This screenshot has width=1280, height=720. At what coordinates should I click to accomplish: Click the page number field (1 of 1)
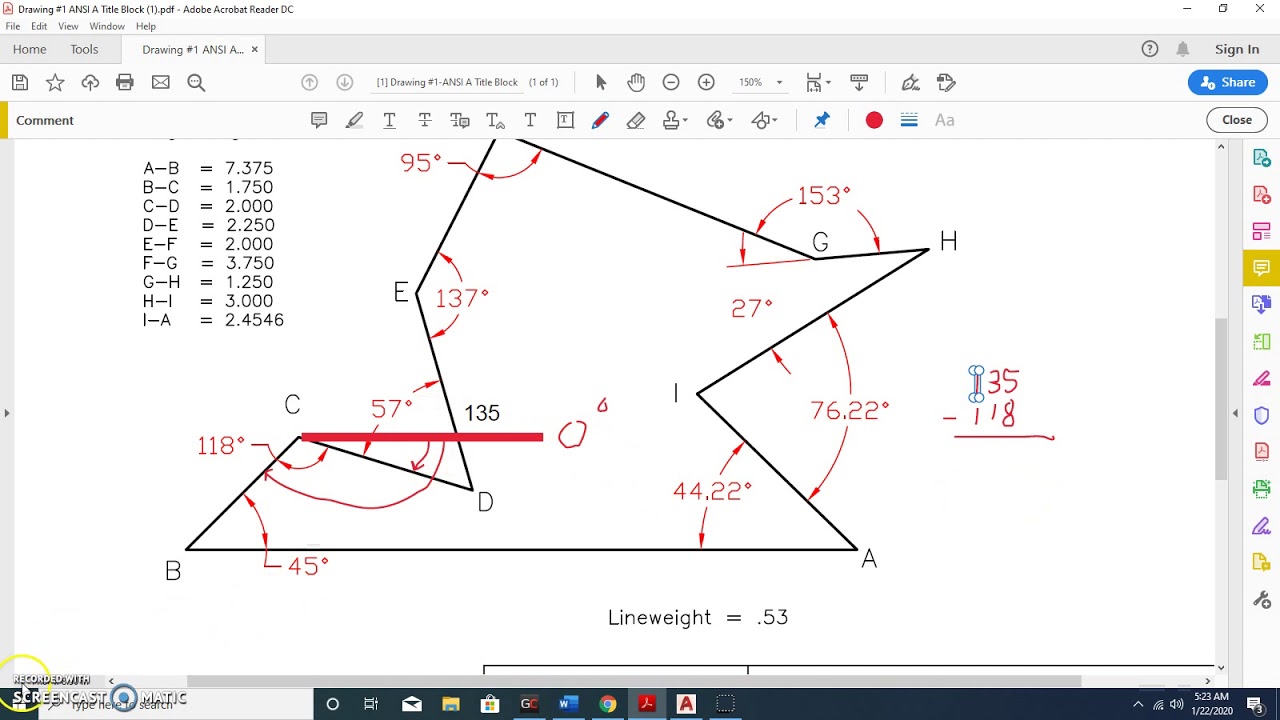coord(543,82)
